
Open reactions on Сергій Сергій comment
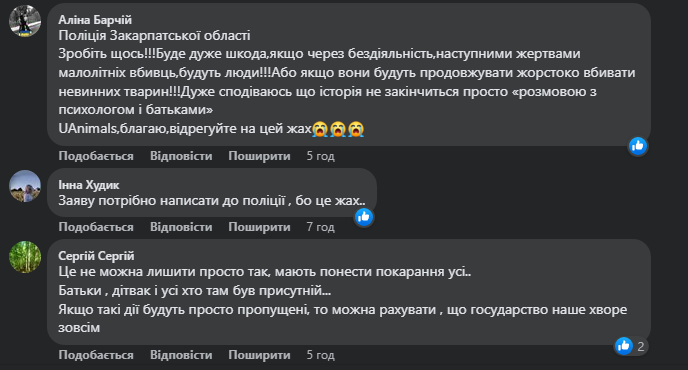630,346
